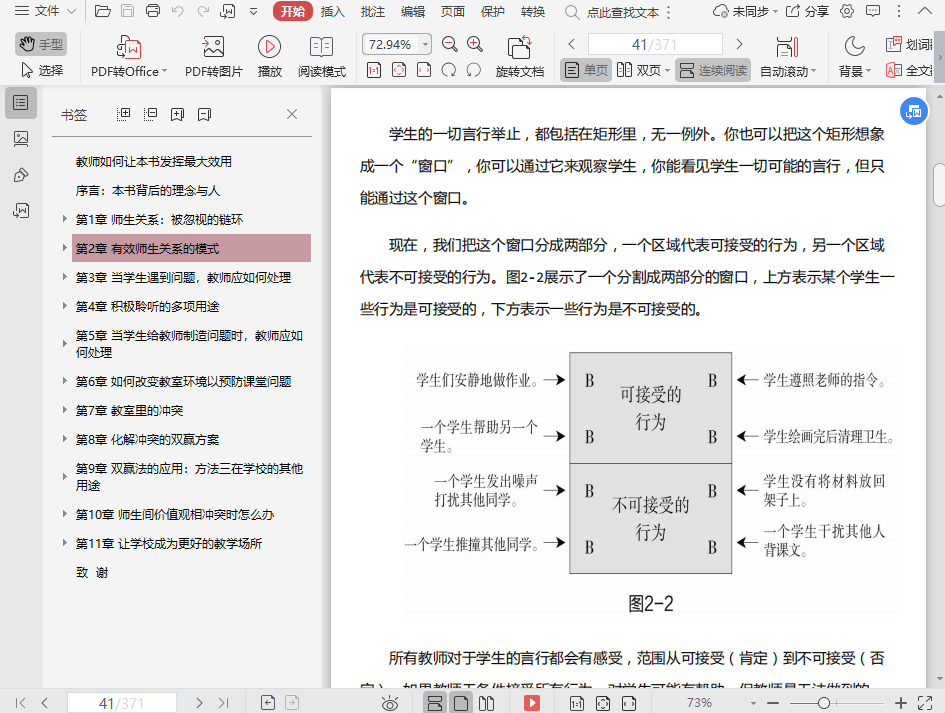Close the 书签 bookmarks panel
The width and height of the screenshot is (945, 713).
coord(292,114)
